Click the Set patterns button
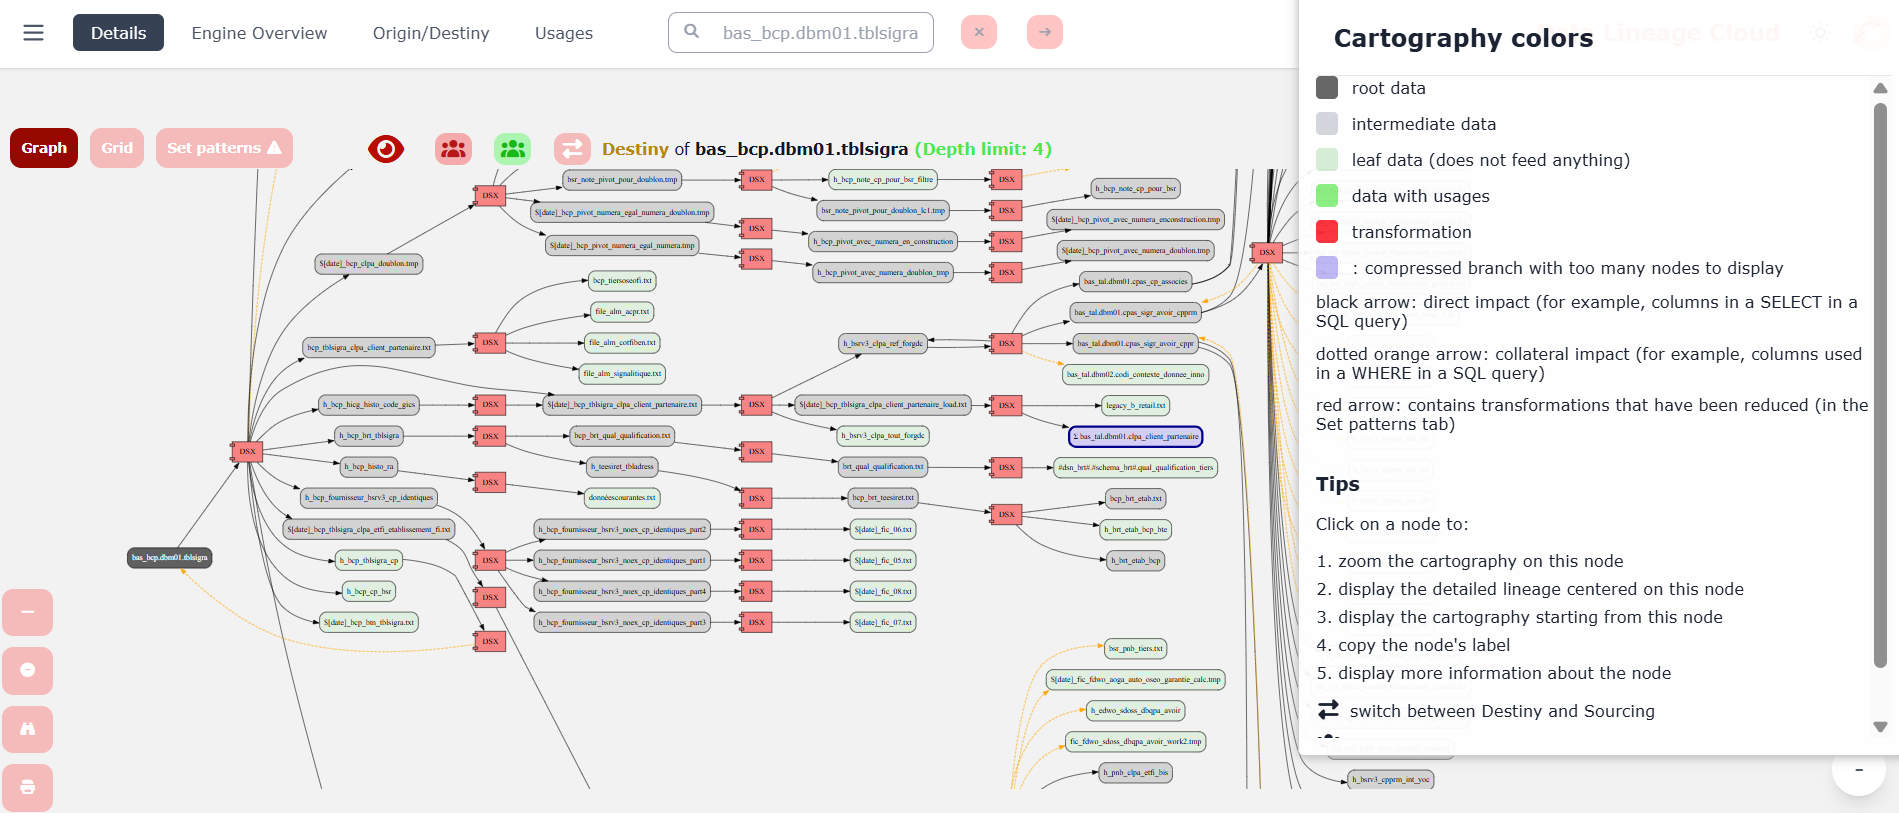The height and width of the screenshot is (813, 1899). pos(224,148)
